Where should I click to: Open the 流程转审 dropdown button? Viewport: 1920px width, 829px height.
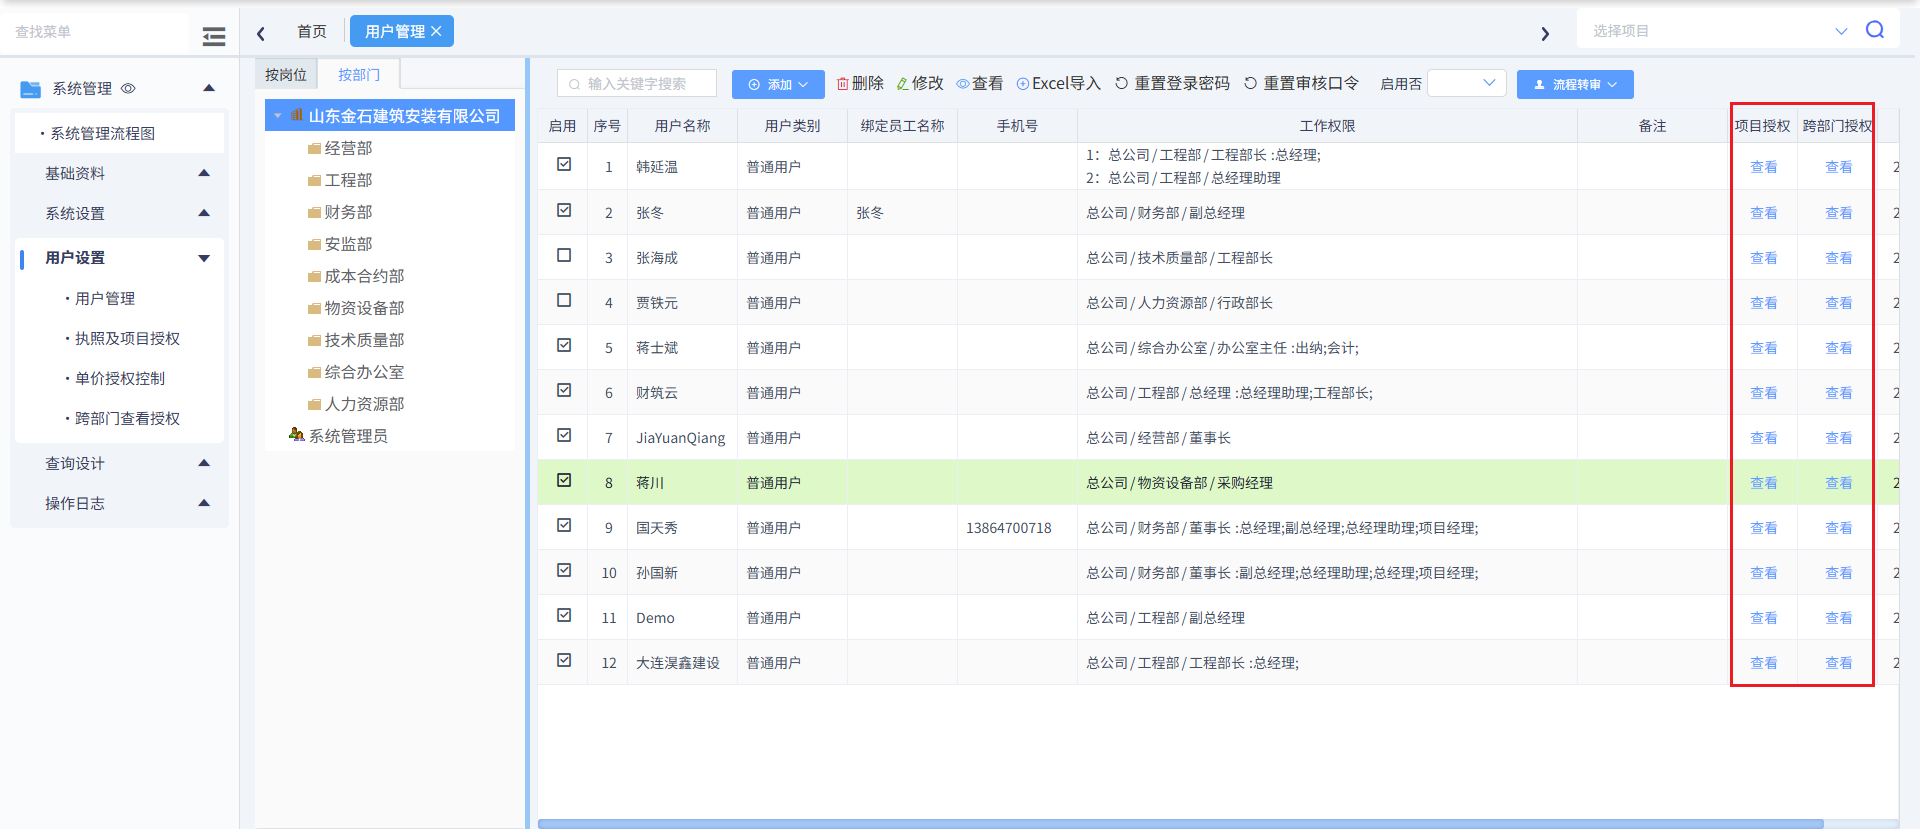[x=1575, y=84]
